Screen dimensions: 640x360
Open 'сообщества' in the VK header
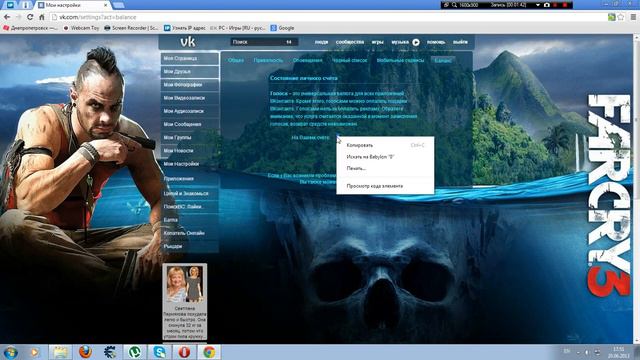tap(350, 42)
